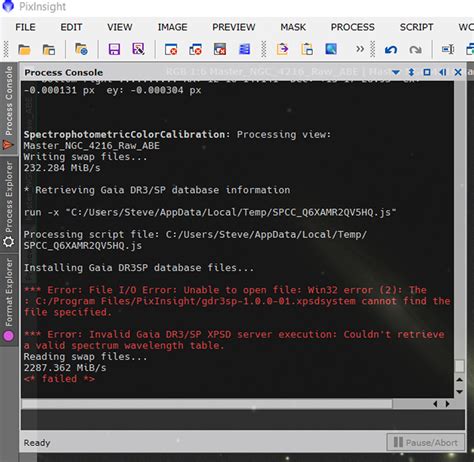Open the MASK menu
Screen dimensions: 474x462
point(293,27)
